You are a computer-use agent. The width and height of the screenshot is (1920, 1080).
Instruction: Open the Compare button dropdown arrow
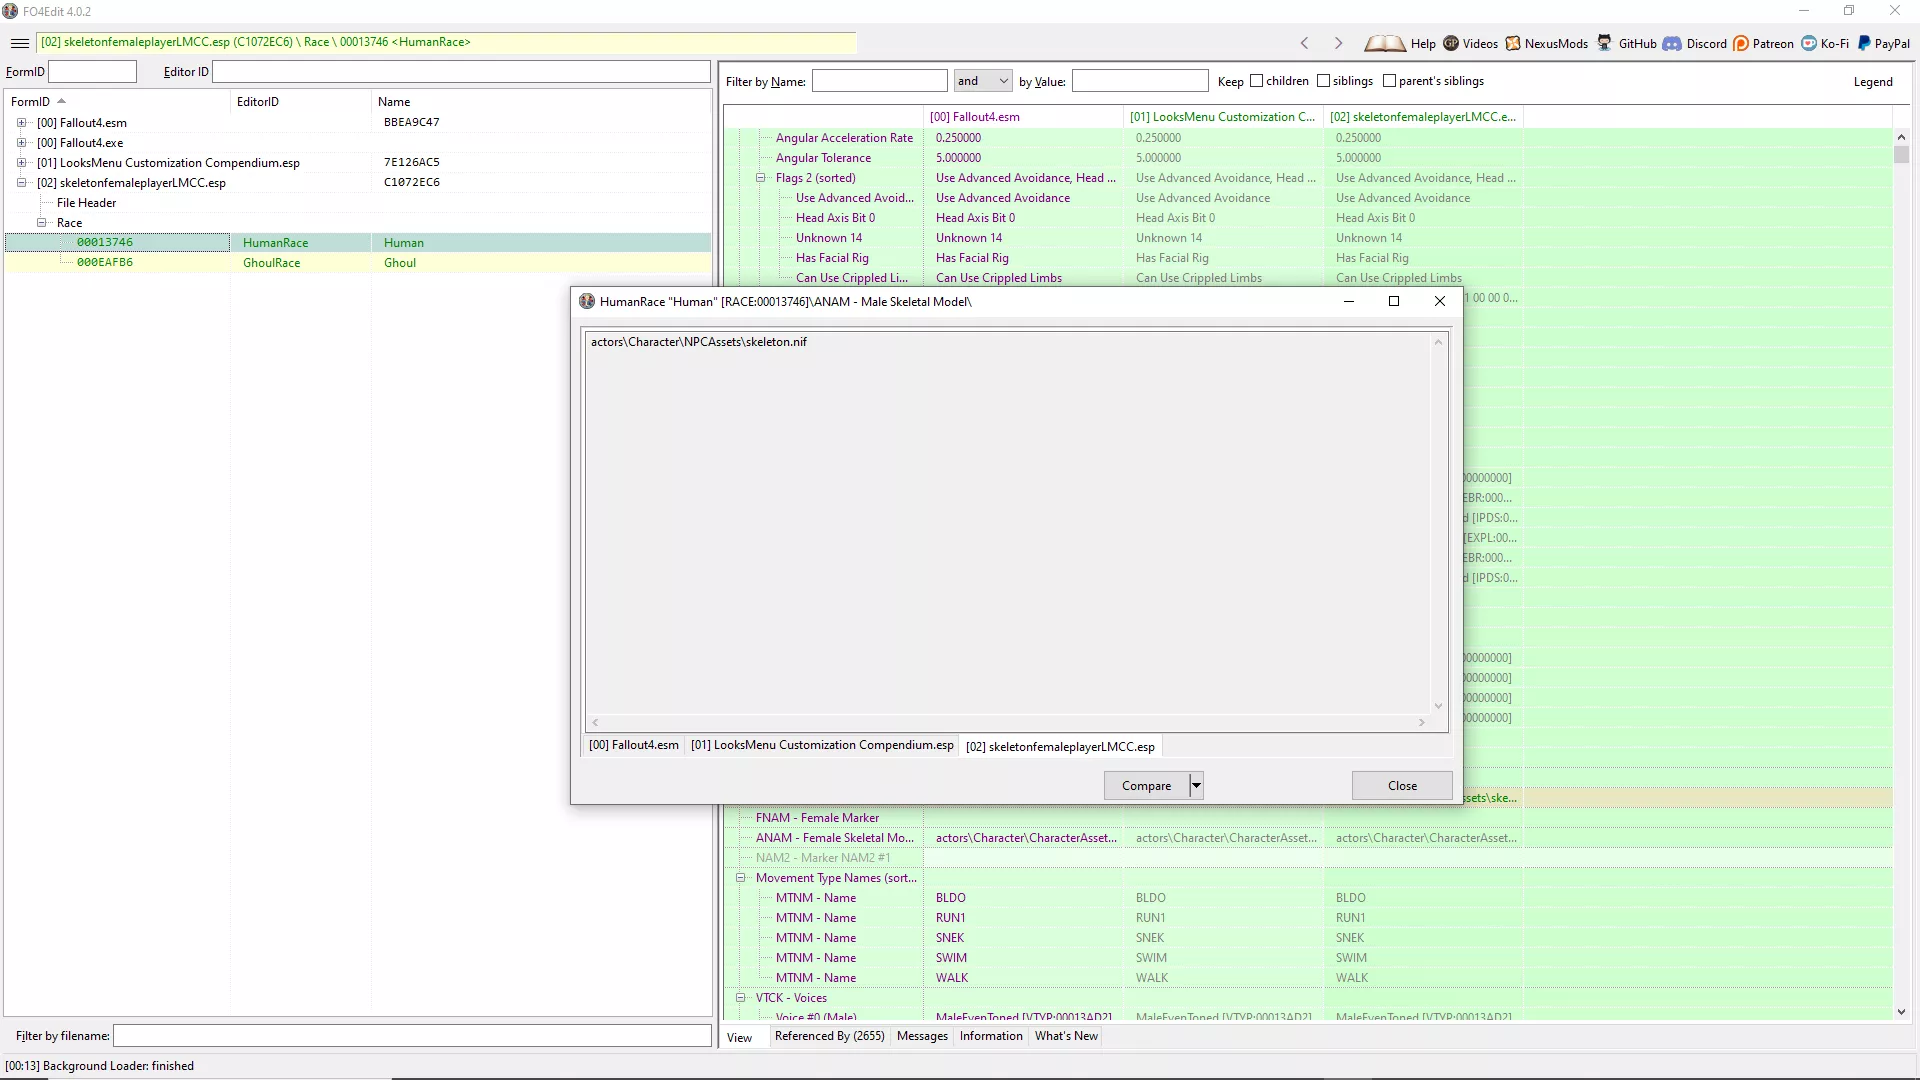pyautogui.click(x=1196, y=786)
